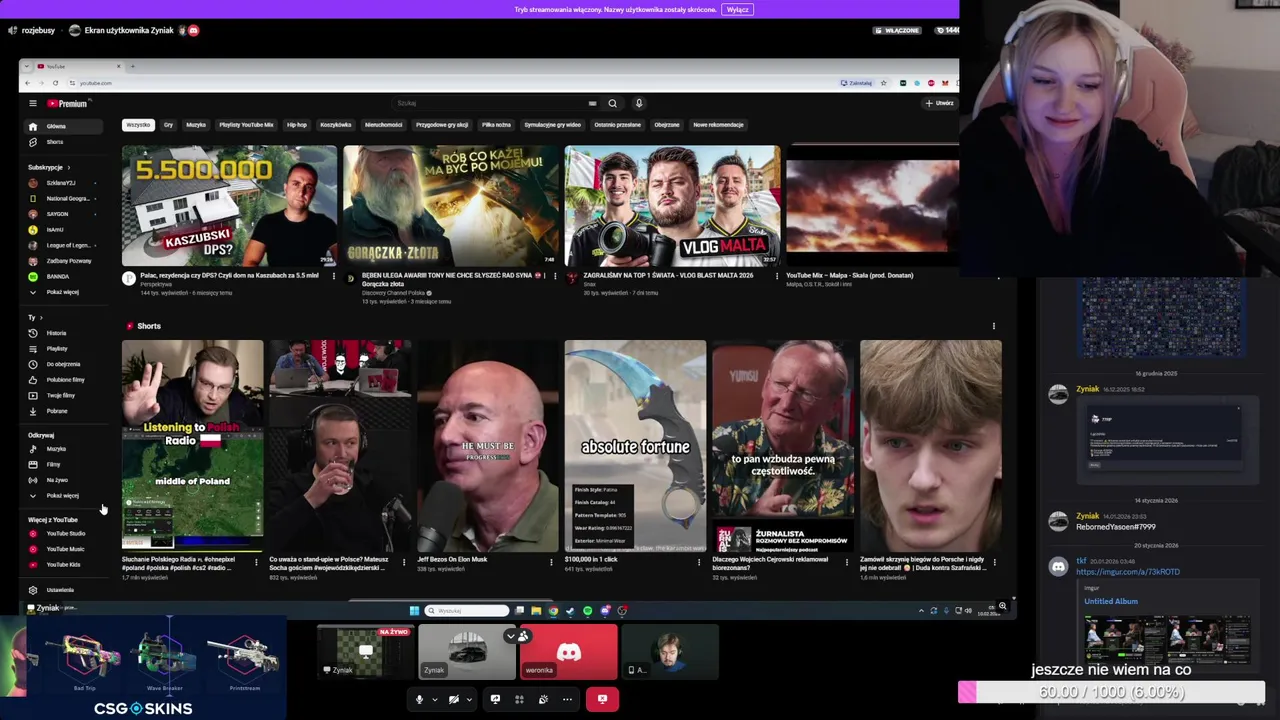Image resolution: width=1280 pixels, height=720 pixels.
Task: Open the Ty section chevron
Action: point(41,317)
